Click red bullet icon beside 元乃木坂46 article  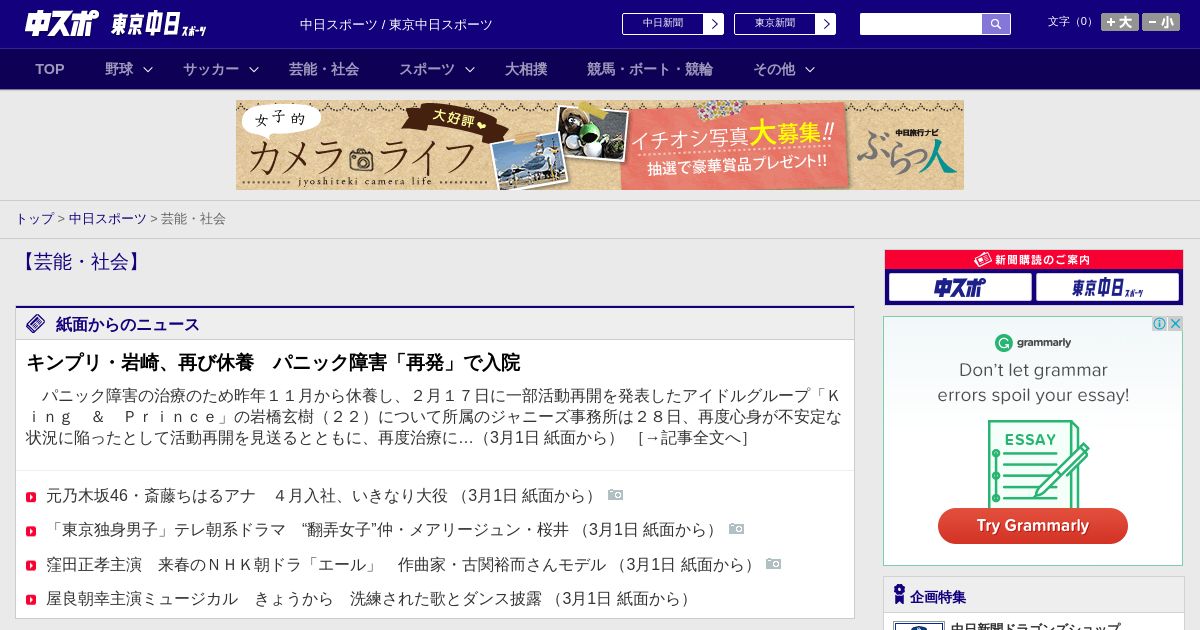(31, 497)
